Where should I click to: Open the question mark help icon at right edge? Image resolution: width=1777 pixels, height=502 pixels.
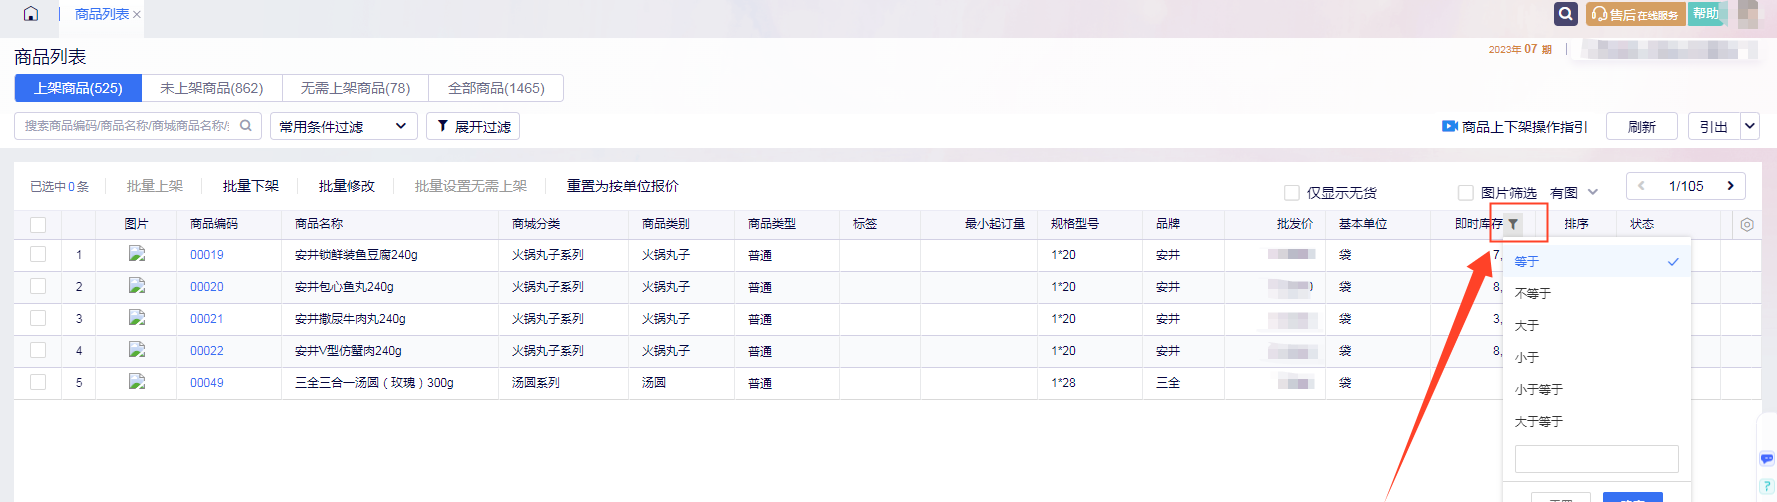pos(1767,486)
